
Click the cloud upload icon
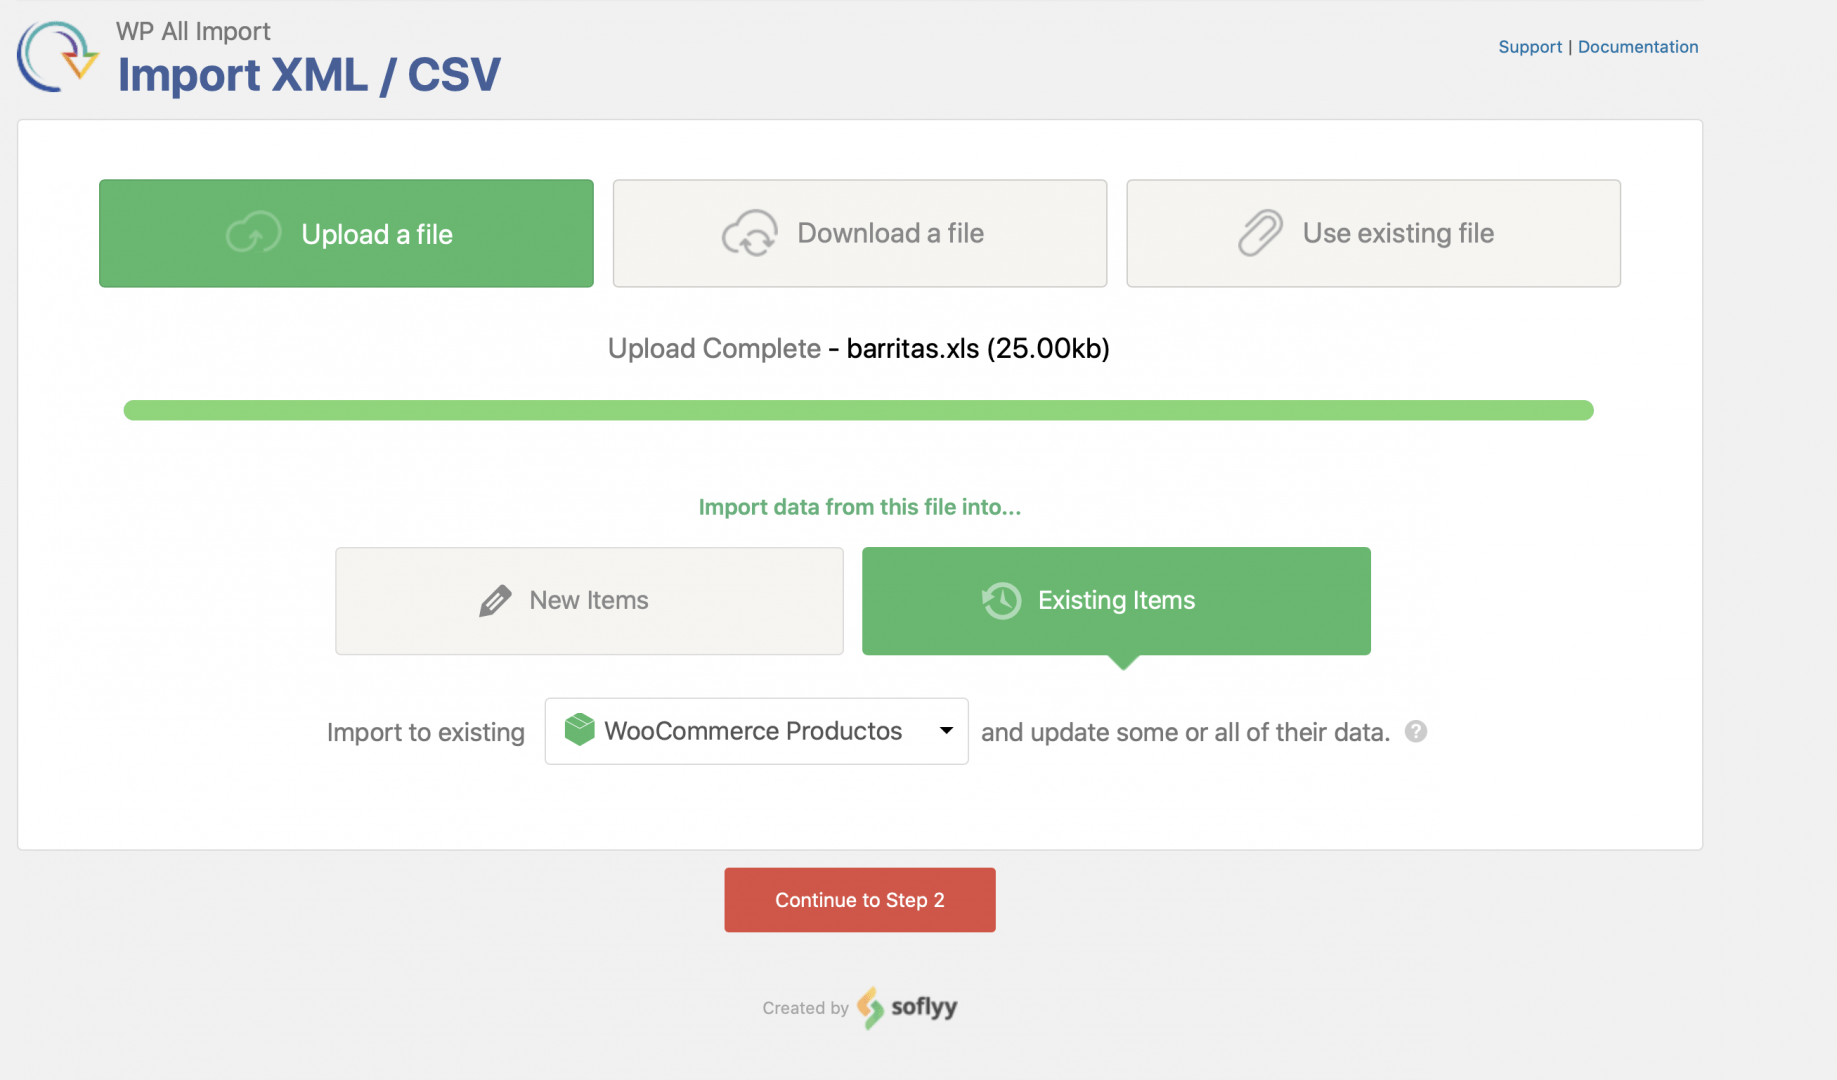(x=253, y=233)
